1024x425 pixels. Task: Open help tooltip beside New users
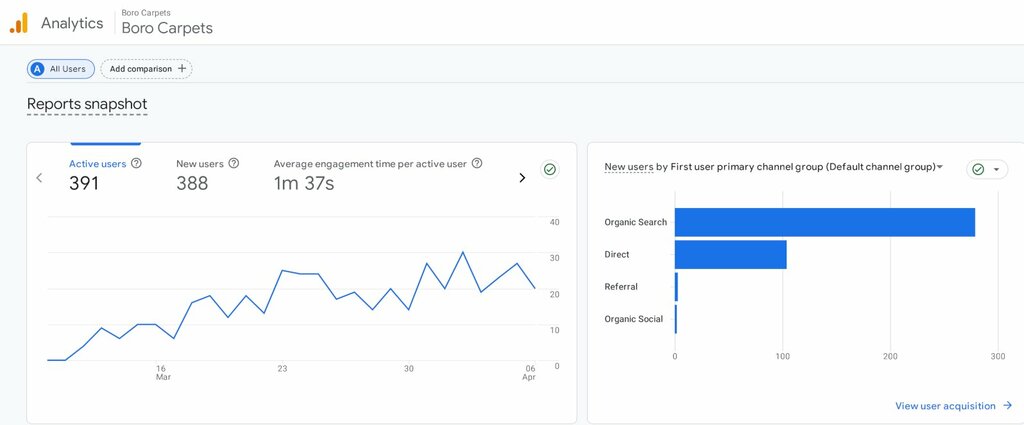pyautogui.click(x=233, y=163)
